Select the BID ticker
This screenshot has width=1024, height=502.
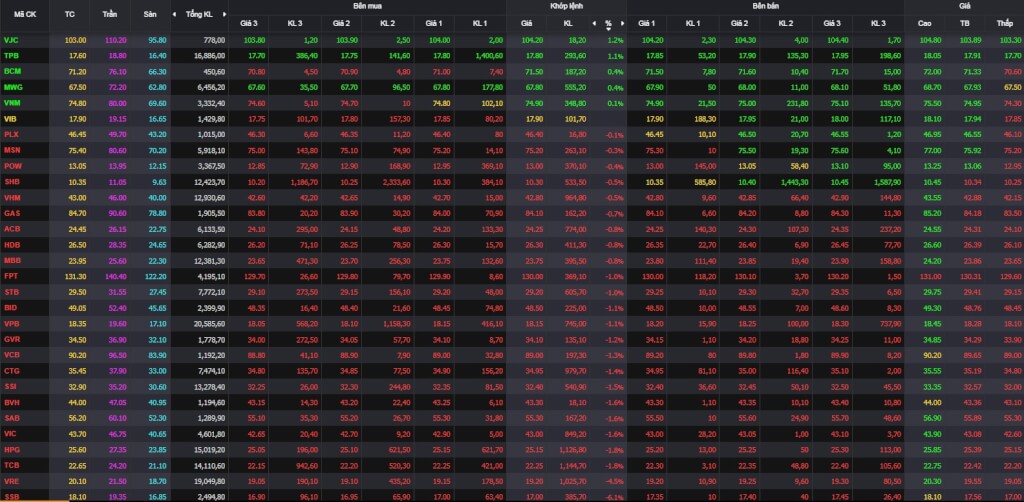click(10, 307)
